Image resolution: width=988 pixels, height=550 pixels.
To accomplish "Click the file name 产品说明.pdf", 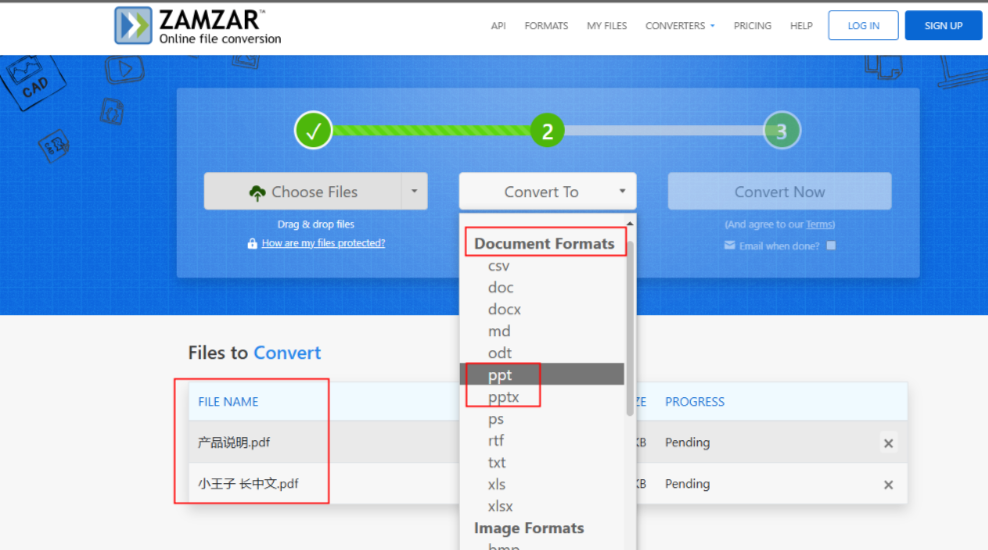I will tap(234, 442).
